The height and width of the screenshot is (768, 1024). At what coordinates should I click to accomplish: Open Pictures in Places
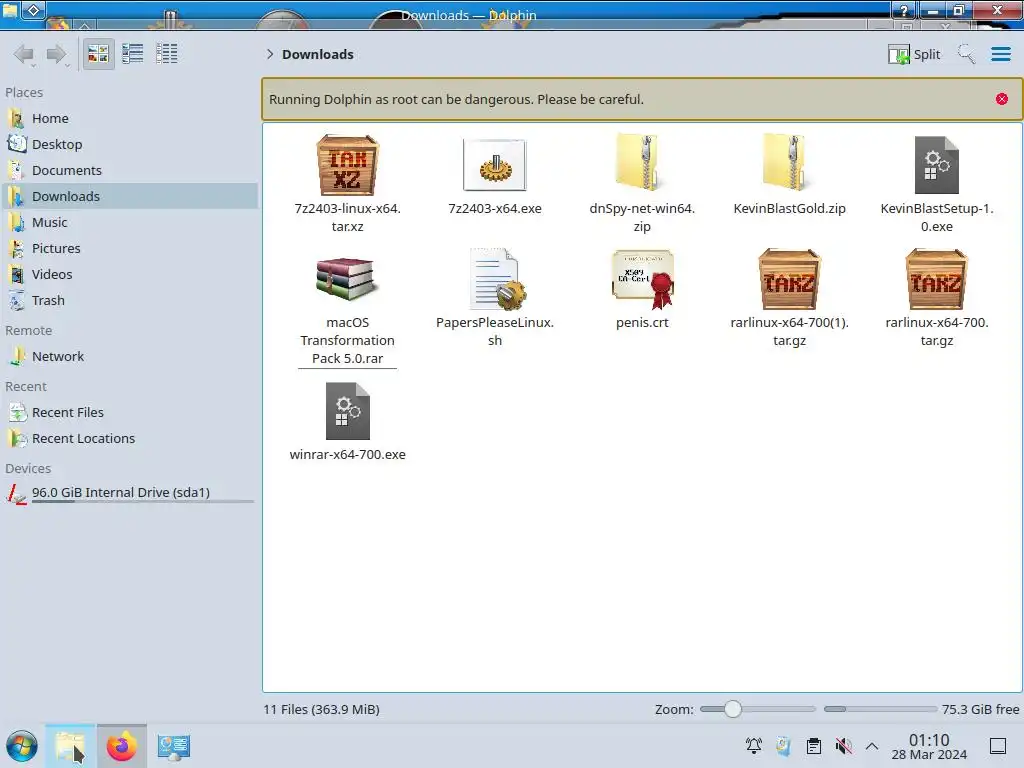129,249
